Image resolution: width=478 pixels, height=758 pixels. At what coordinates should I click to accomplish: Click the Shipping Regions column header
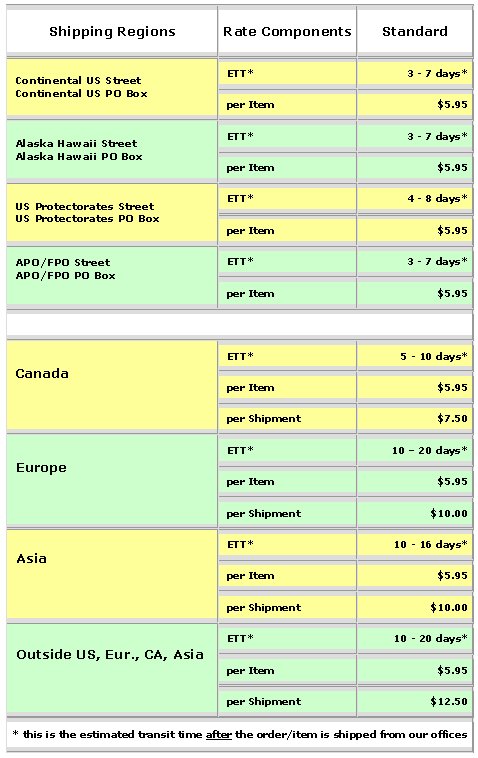click(112, 32)
